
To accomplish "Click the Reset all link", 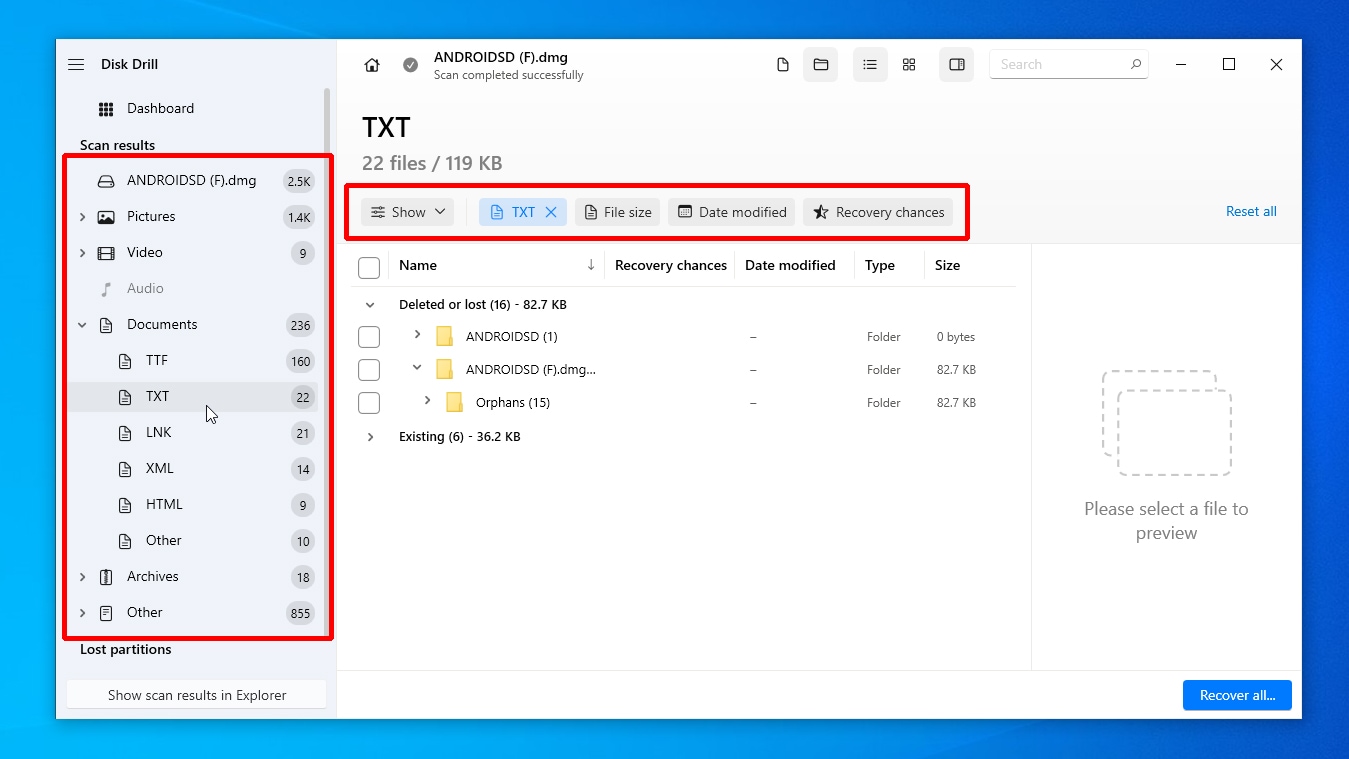I will click(1251, 211).
